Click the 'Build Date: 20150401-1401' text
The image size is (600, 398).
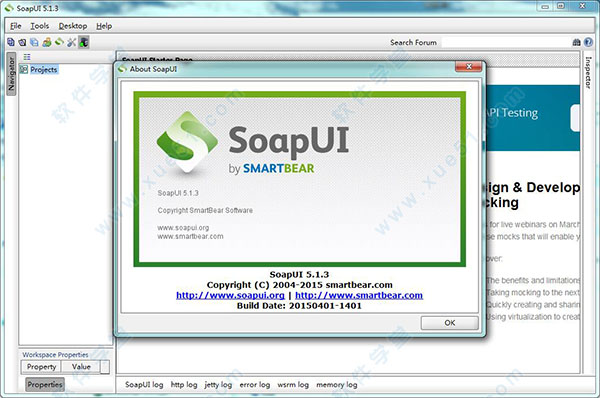pos(299,305)
